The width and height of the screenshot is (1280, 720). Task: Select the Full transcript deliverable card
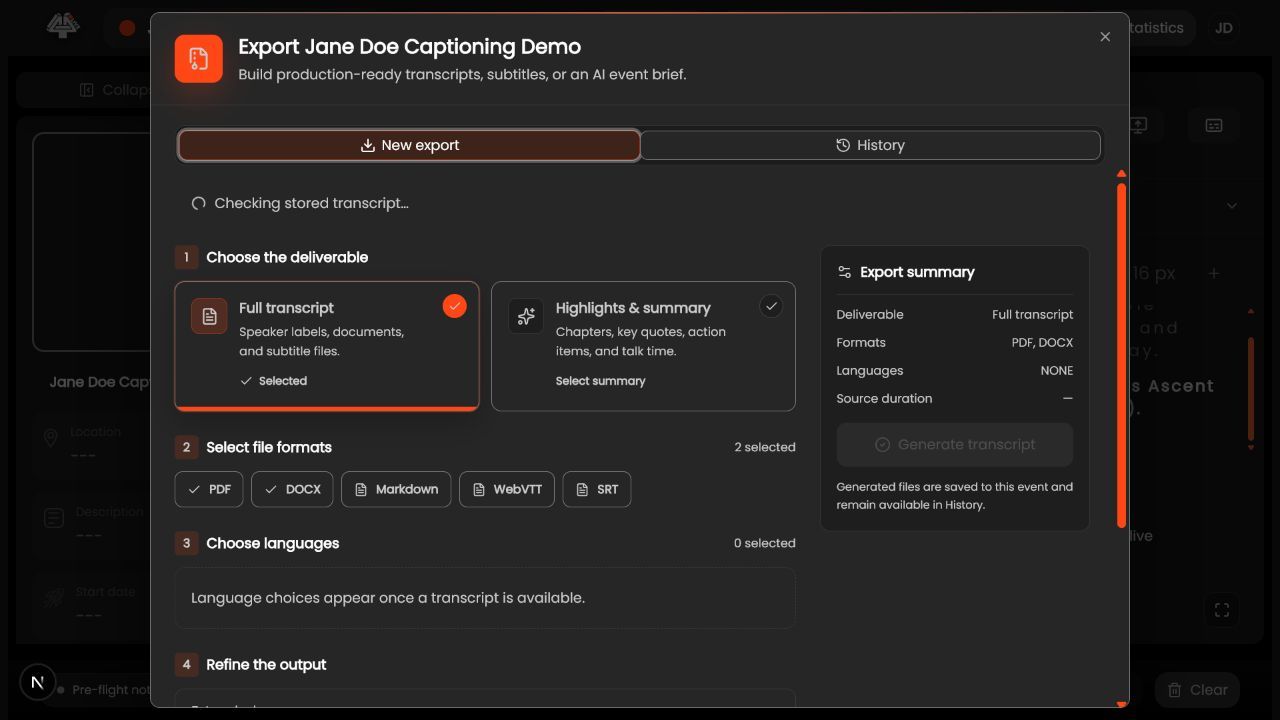click(x=327, y=346)
